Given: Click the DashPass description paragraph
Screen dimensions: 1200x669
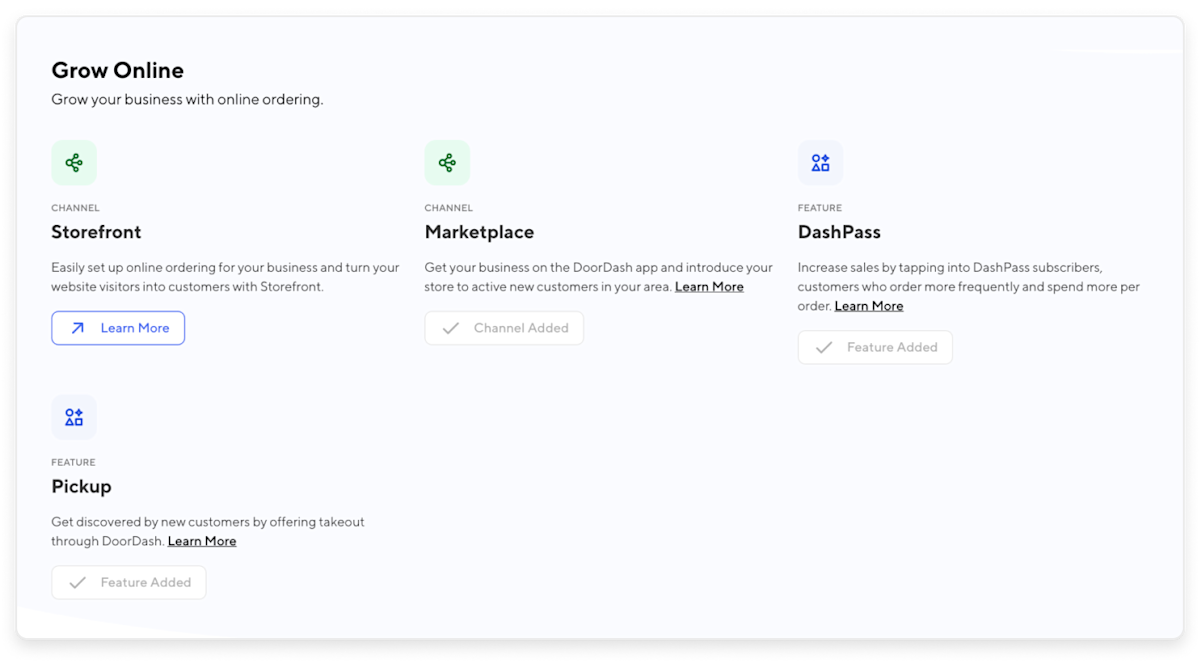Looking at the screenshot, I should point(969,287).
